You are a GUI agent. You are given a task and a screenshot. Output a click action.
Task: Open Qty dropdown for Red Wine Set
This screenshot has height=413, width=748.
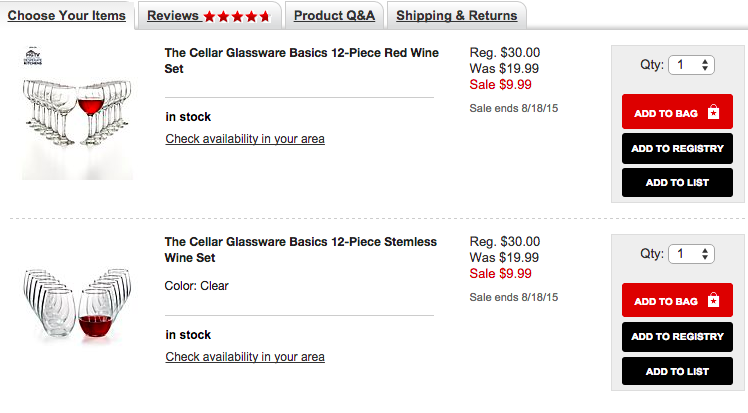(691, 65)
